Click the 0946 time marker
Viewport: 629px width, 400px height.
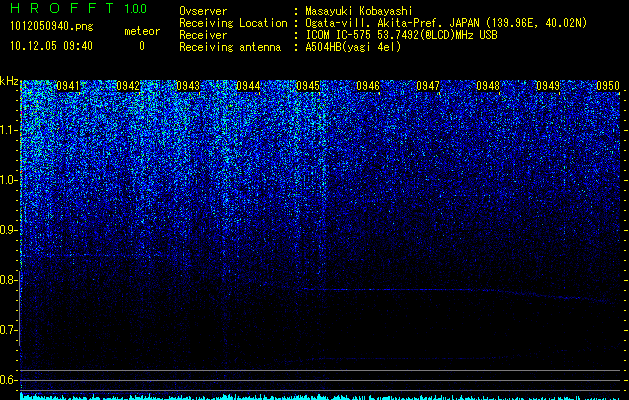coord(368,86)
